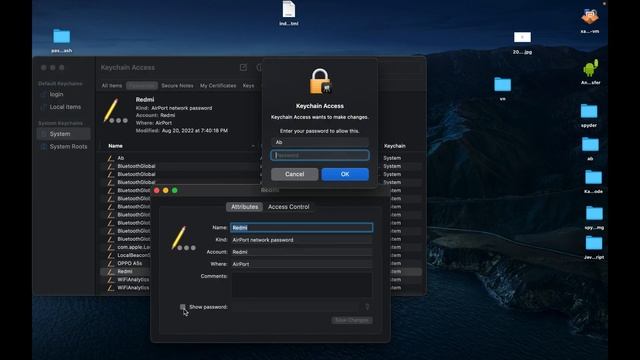Image resolution: width=640 pixels, height=360 pixels.
Task: Click the 'Keychain Access' window title
Action: 128,67
